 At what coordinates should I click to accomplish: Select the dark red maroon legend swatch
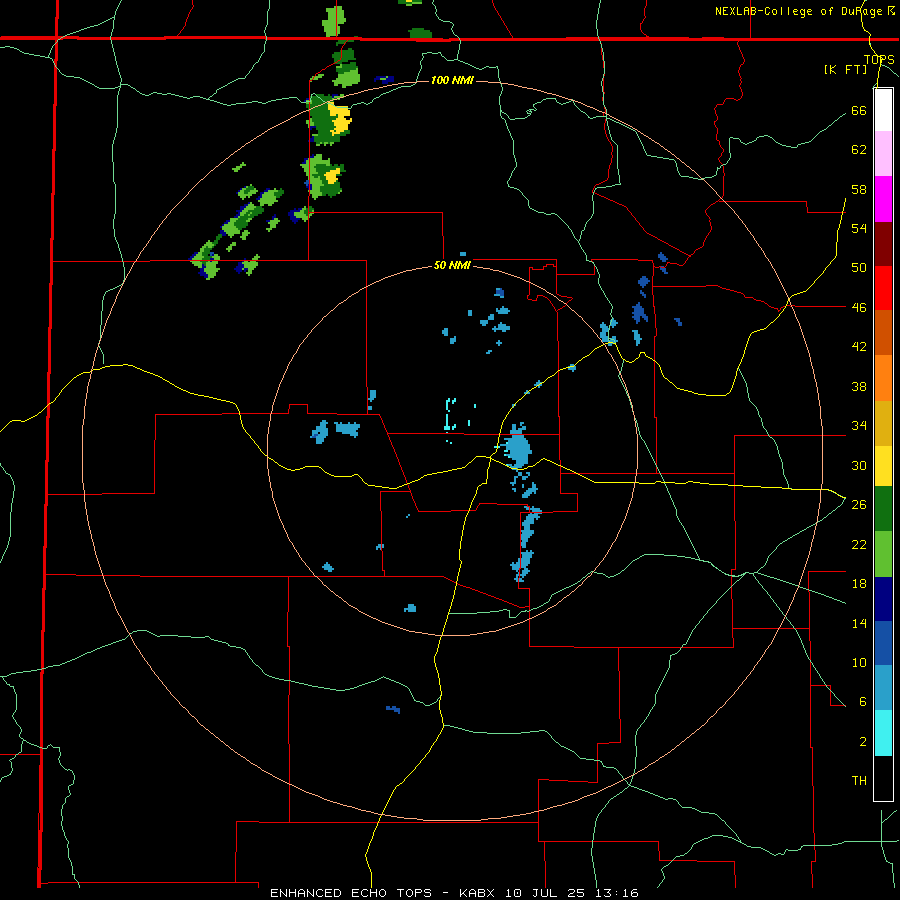click(883, 244)
